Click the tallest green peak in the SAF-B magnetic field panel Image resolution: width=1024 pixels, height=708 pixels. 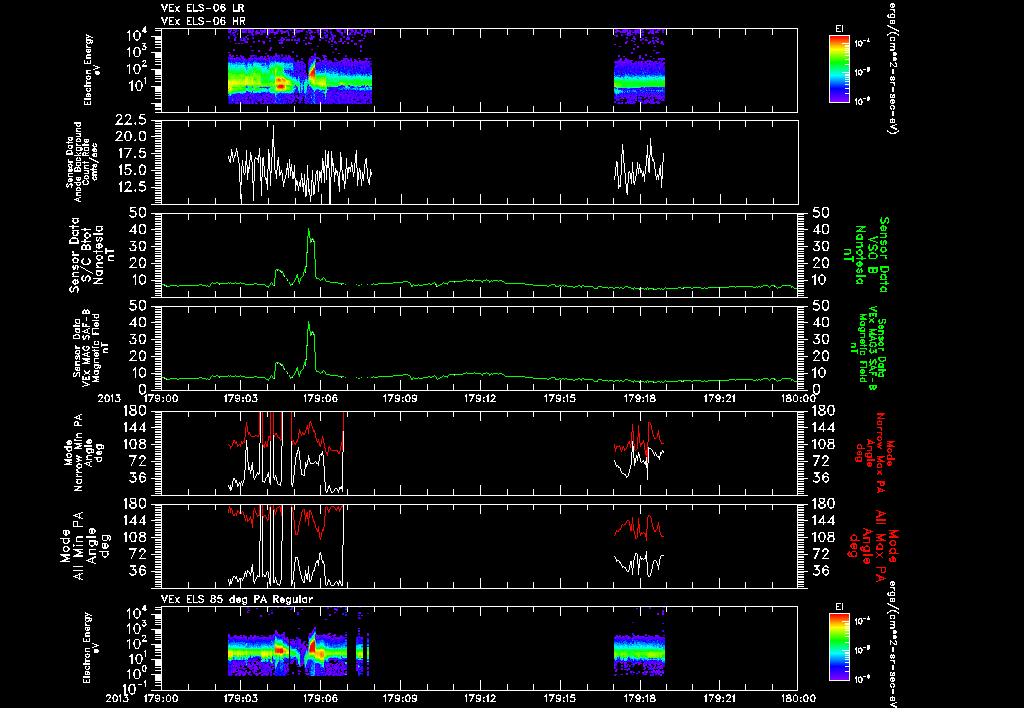309,323
